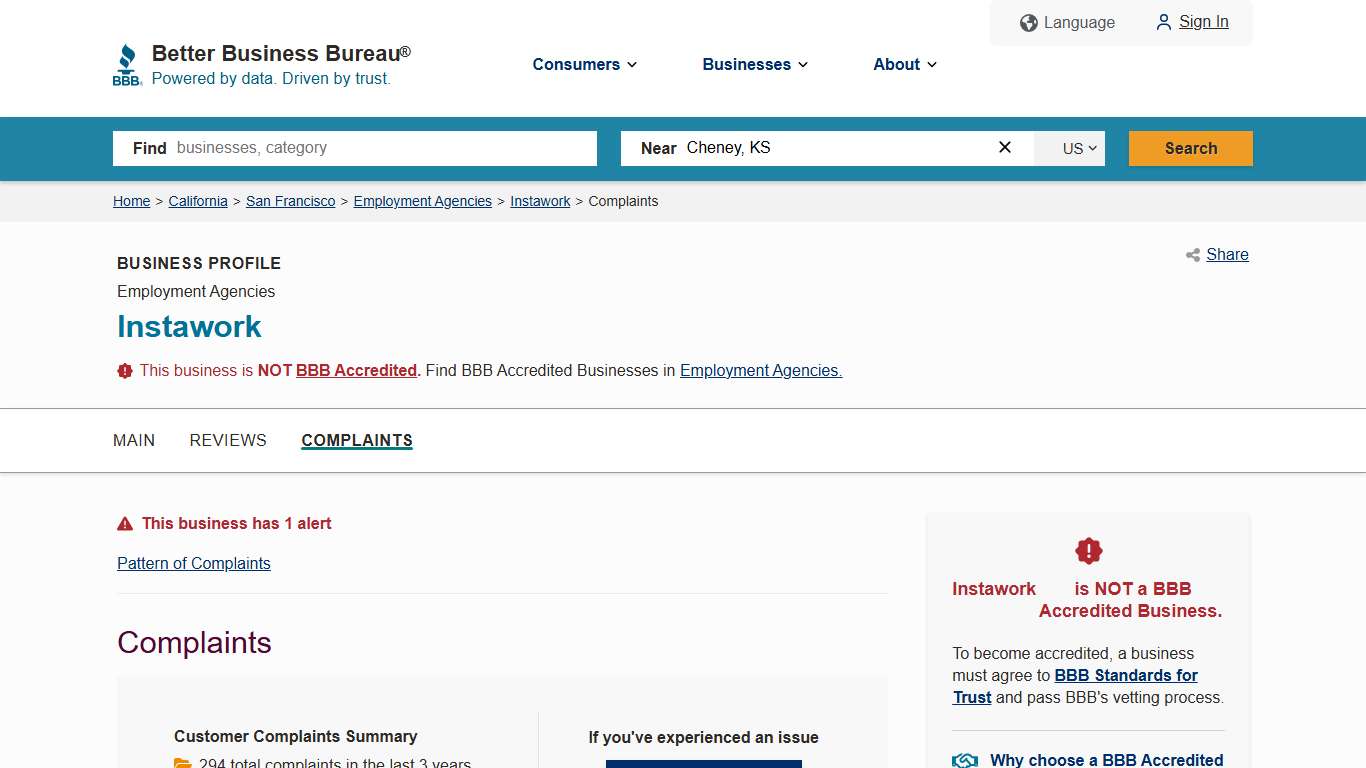Screen dimensions: 1366x768
Task: Expand the Businesses navigation dropdown
Action: 754,64
